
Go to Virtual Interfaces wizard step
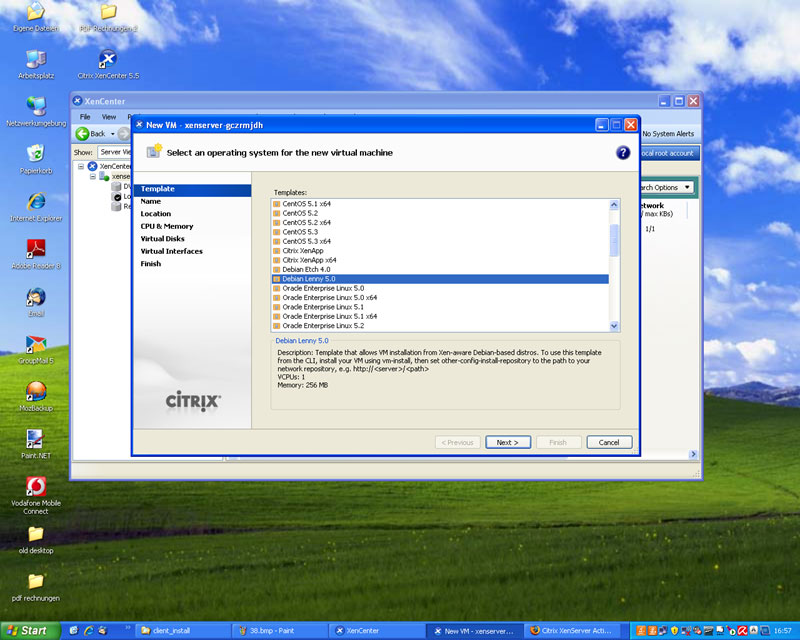(x=192, y=251)
